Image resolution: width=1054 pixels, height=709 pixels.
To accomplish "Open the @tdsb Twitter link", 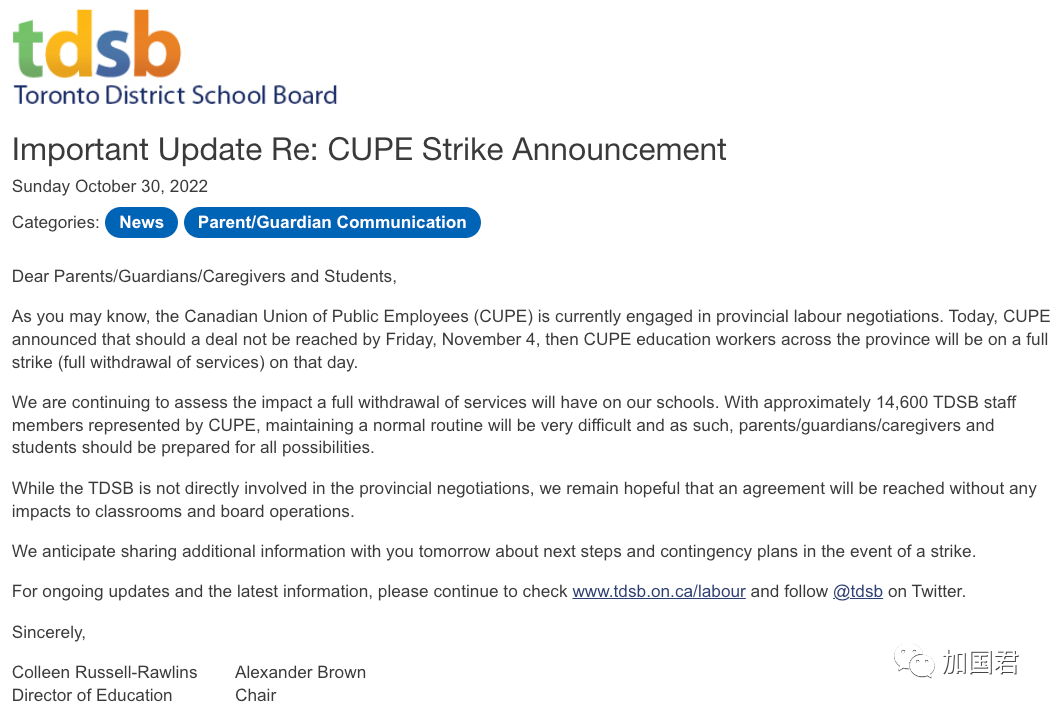I will tap(857, 591).
